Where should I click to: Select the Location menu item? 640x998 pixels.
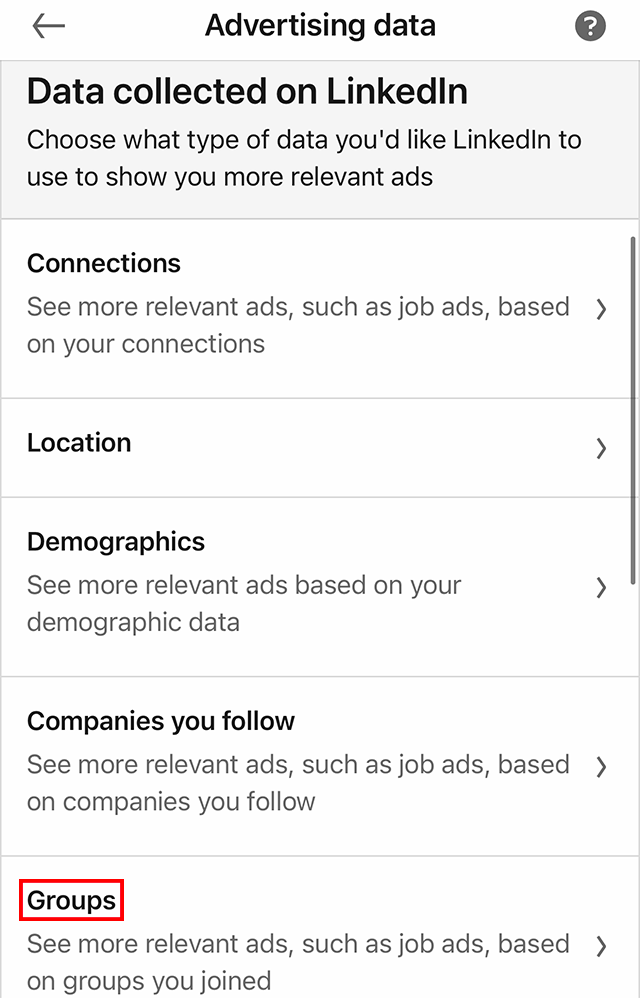click(79, 443)
